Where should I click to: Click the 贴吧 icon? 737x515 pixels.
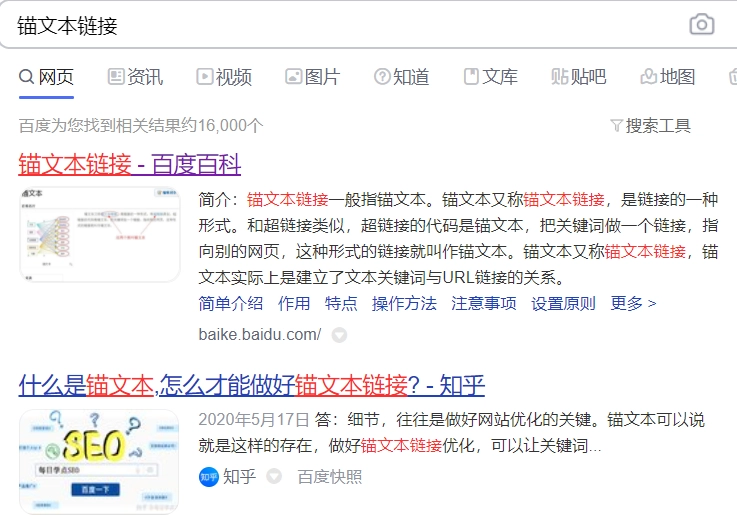(559, 76)
